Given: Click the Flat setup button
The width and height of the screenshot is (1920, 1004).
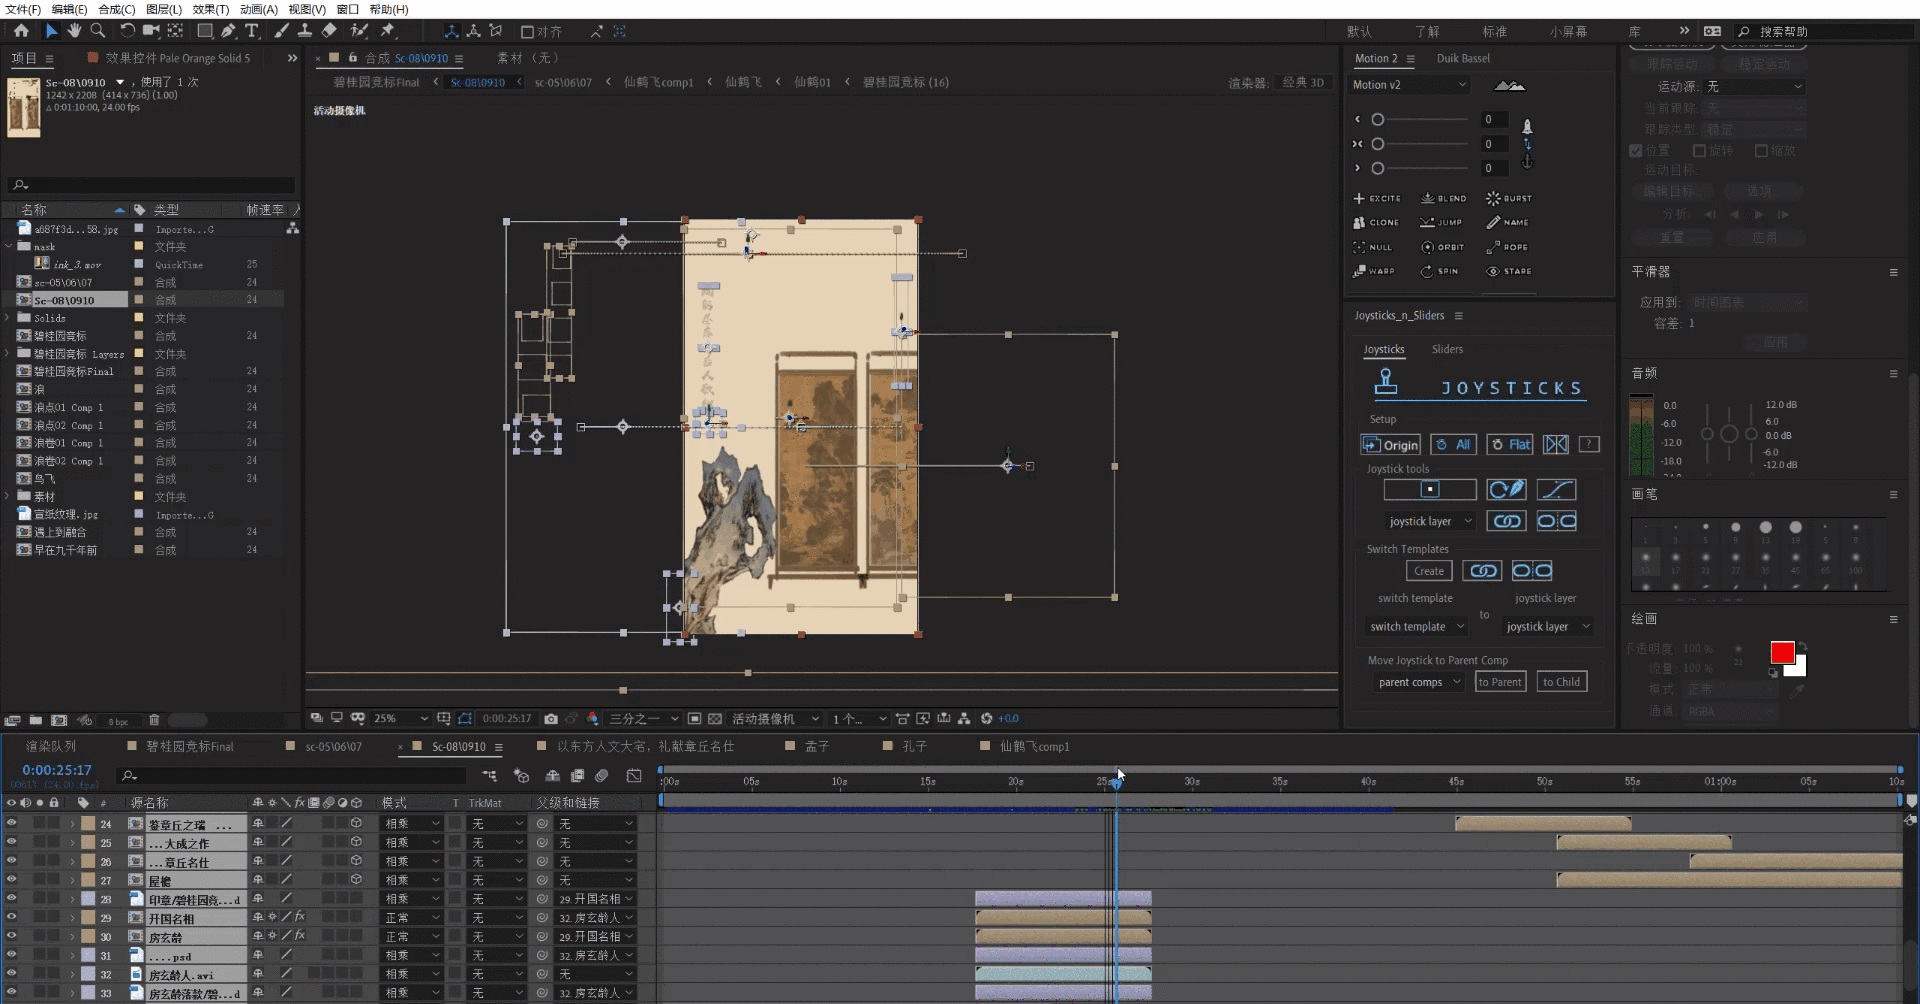Looking at the screenshot, I should [x=1510, y=445].
